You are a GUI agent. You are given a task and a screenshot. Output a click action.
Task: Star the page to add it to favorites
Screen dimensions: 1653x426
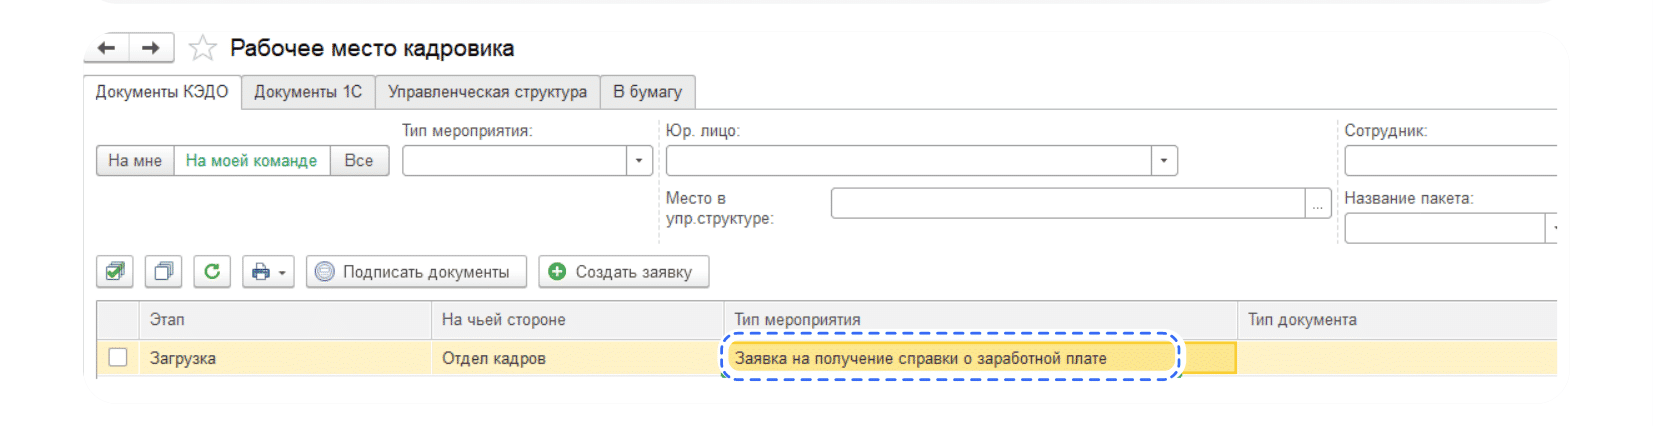203,48
